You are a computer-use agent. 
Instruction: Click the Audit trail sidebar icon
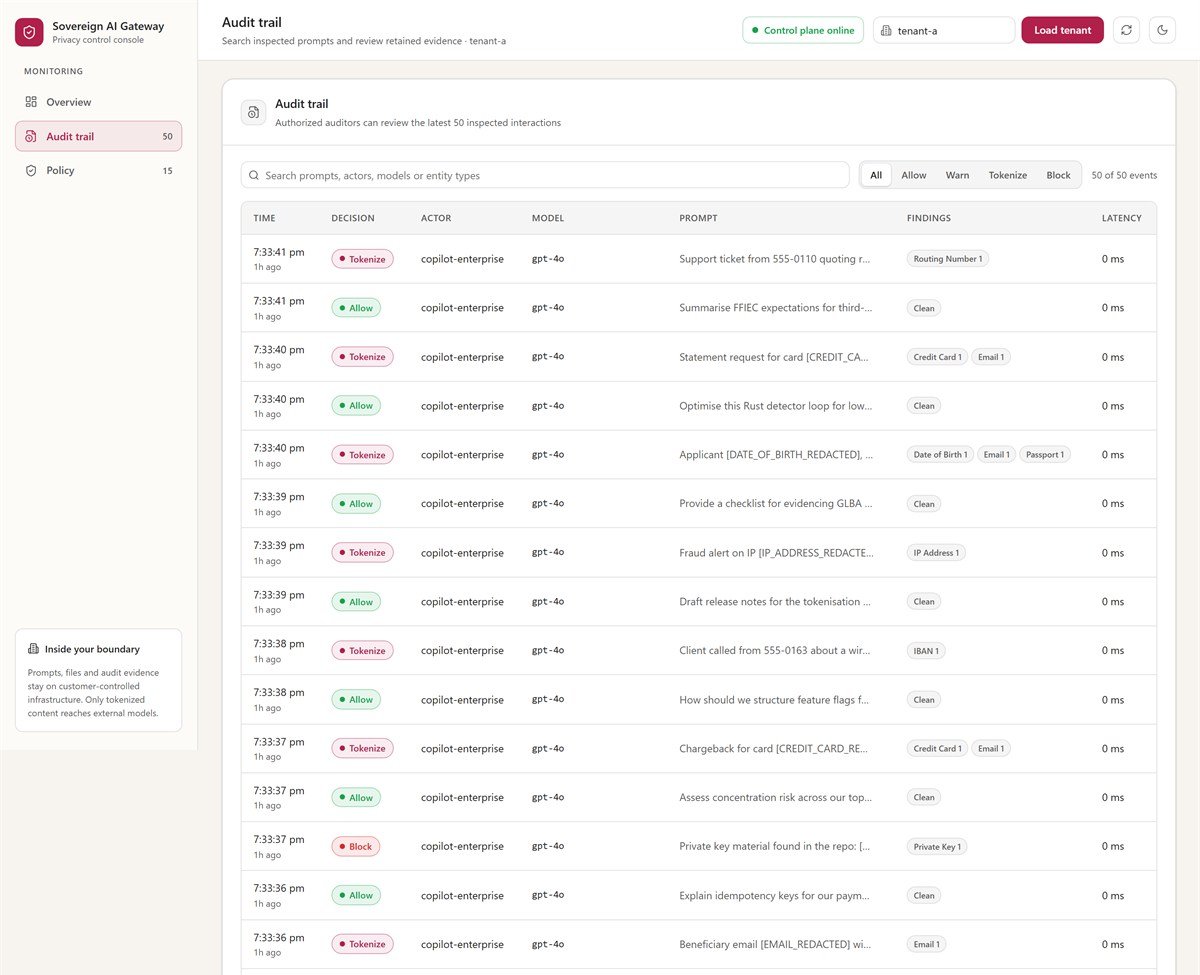point(31,136)
